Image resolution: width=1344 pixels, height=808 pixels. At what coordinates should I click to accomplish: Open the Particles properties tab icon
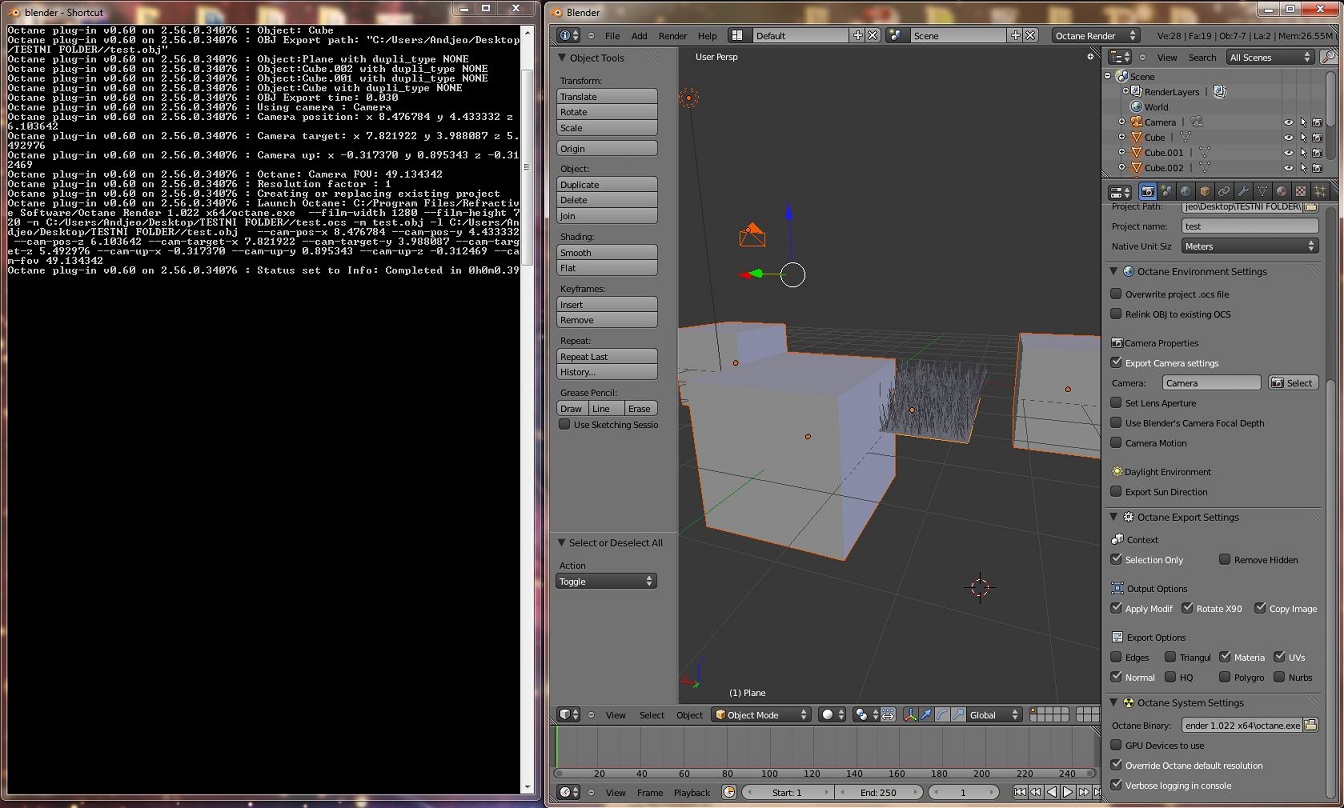[x=1320, y=191]
